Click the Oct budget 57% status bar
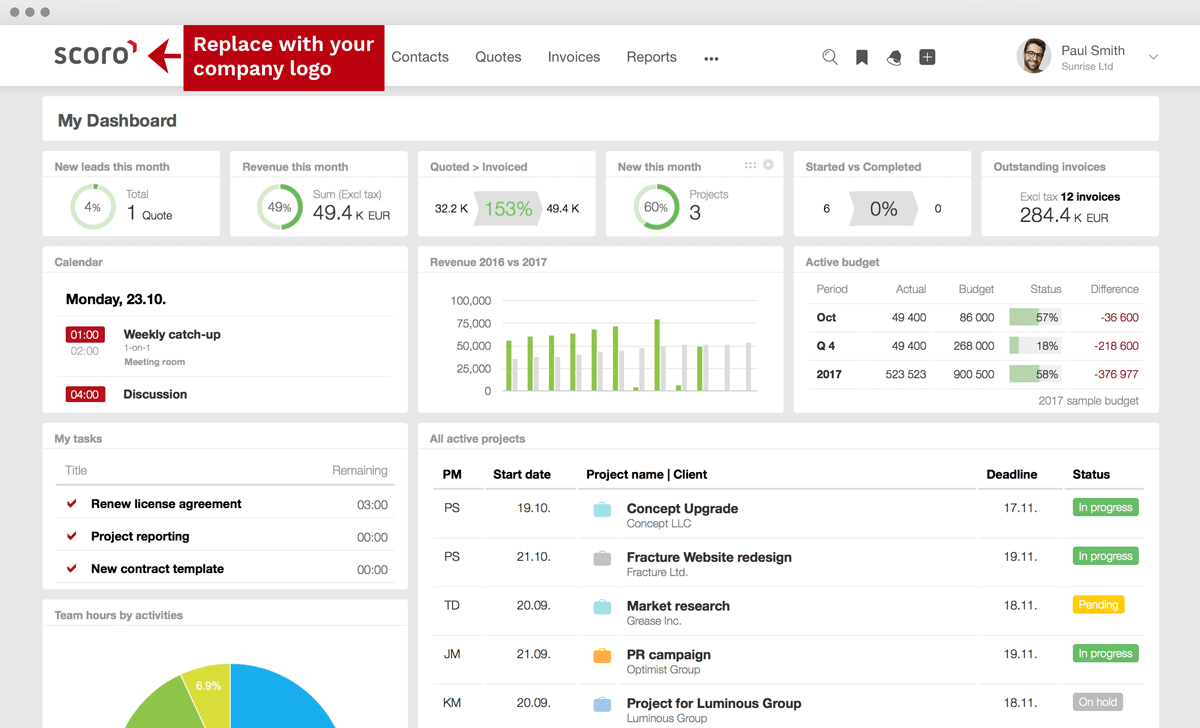The height and width of the screenshot is (728, 1200). 1034,317
